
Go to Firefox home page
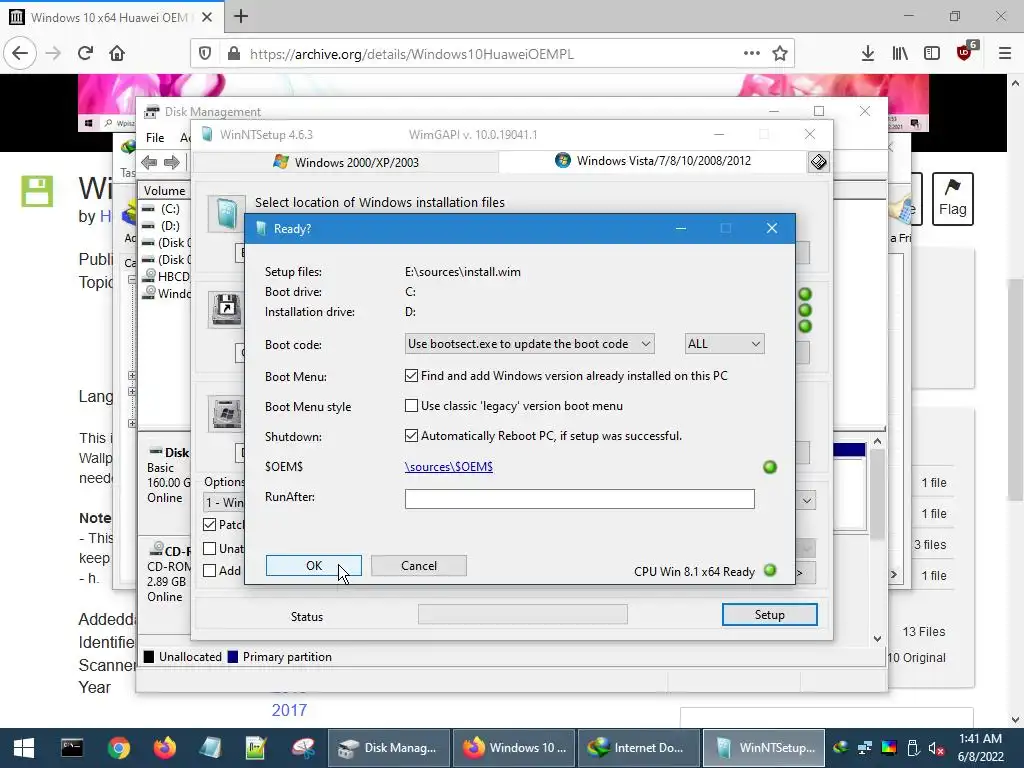(x=117, y=53)
